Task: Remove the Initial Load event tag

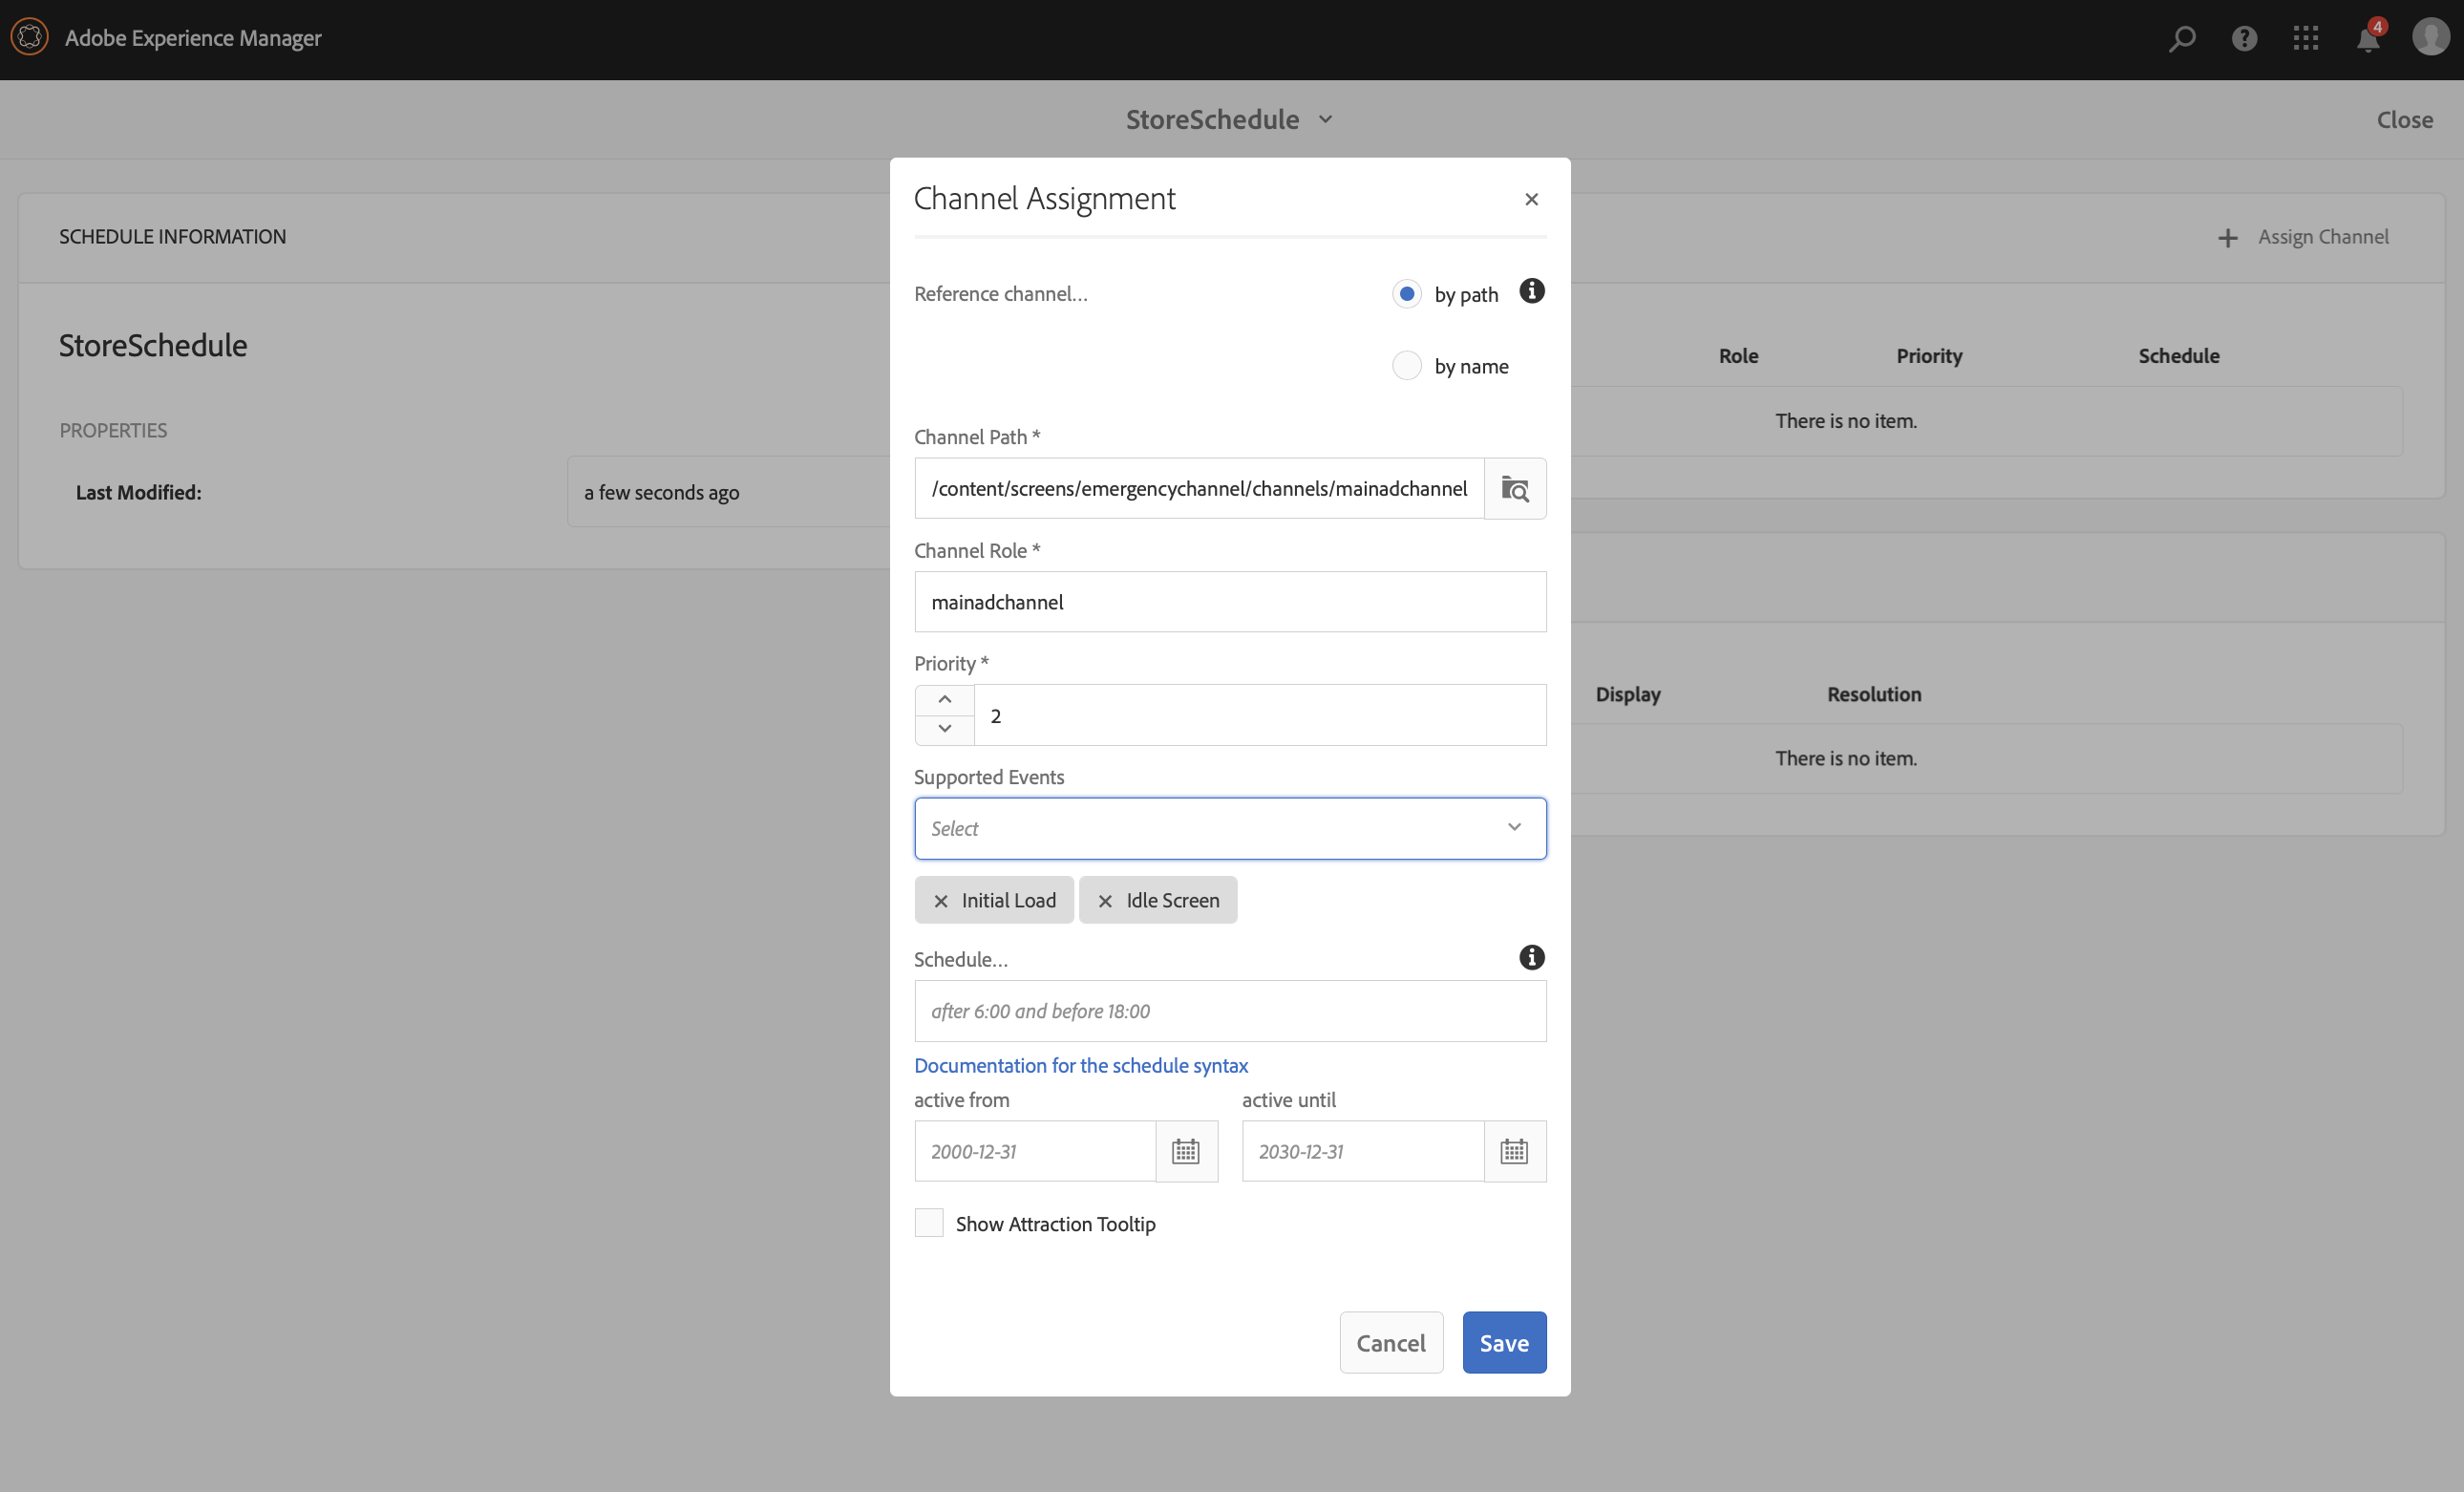Action: click(x=940, y=901)
